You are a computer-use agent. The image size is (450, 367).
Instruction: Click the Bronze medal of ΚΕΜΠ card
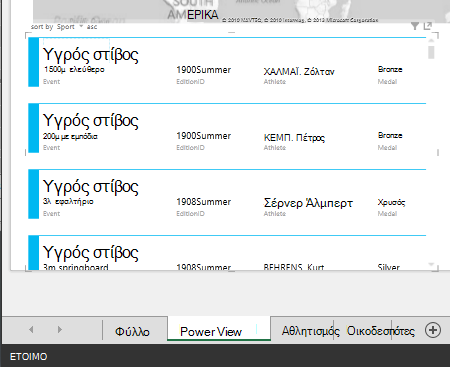[x=390, y=135]
